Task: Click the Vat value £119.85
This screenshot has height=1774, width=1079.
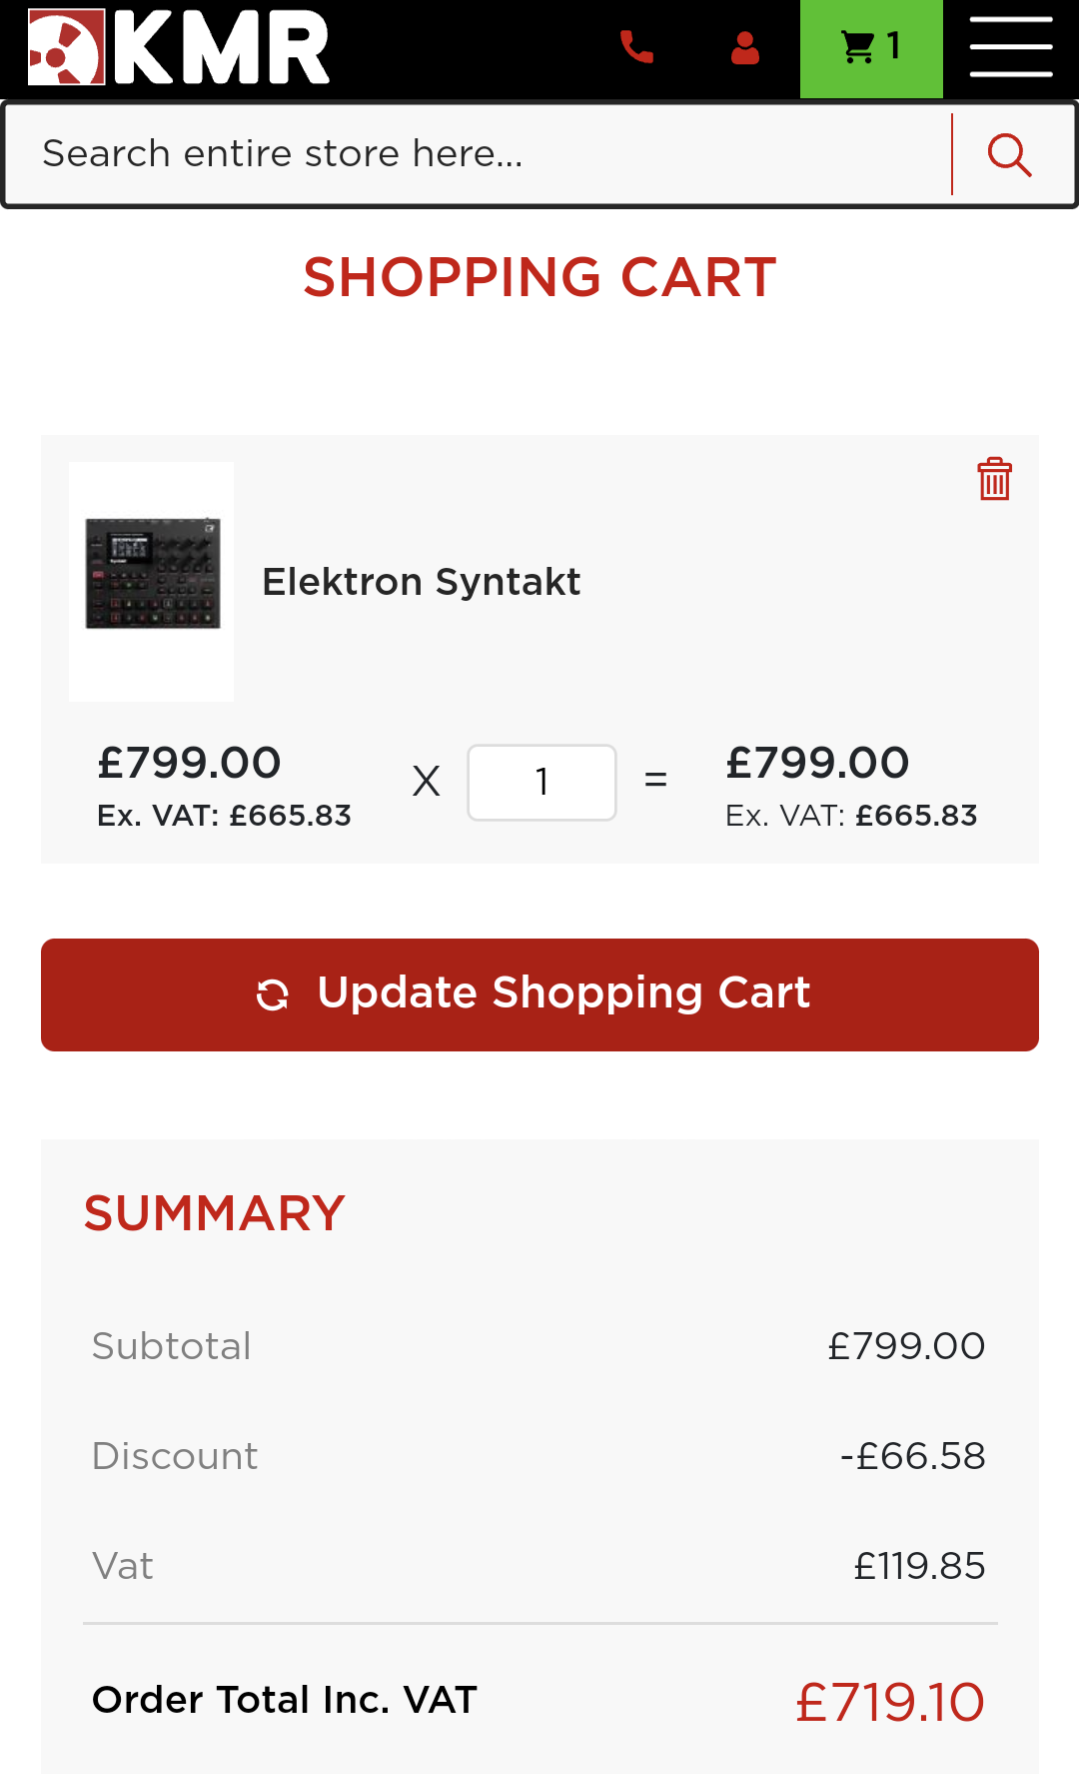Action: [919, 1566]
